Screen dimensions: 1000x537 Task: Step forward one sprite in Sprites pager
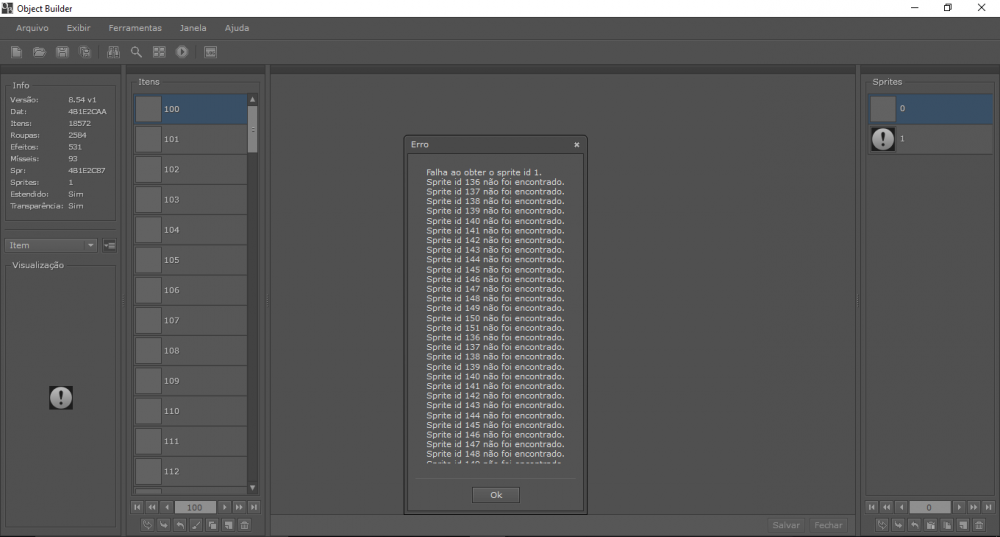959,507
